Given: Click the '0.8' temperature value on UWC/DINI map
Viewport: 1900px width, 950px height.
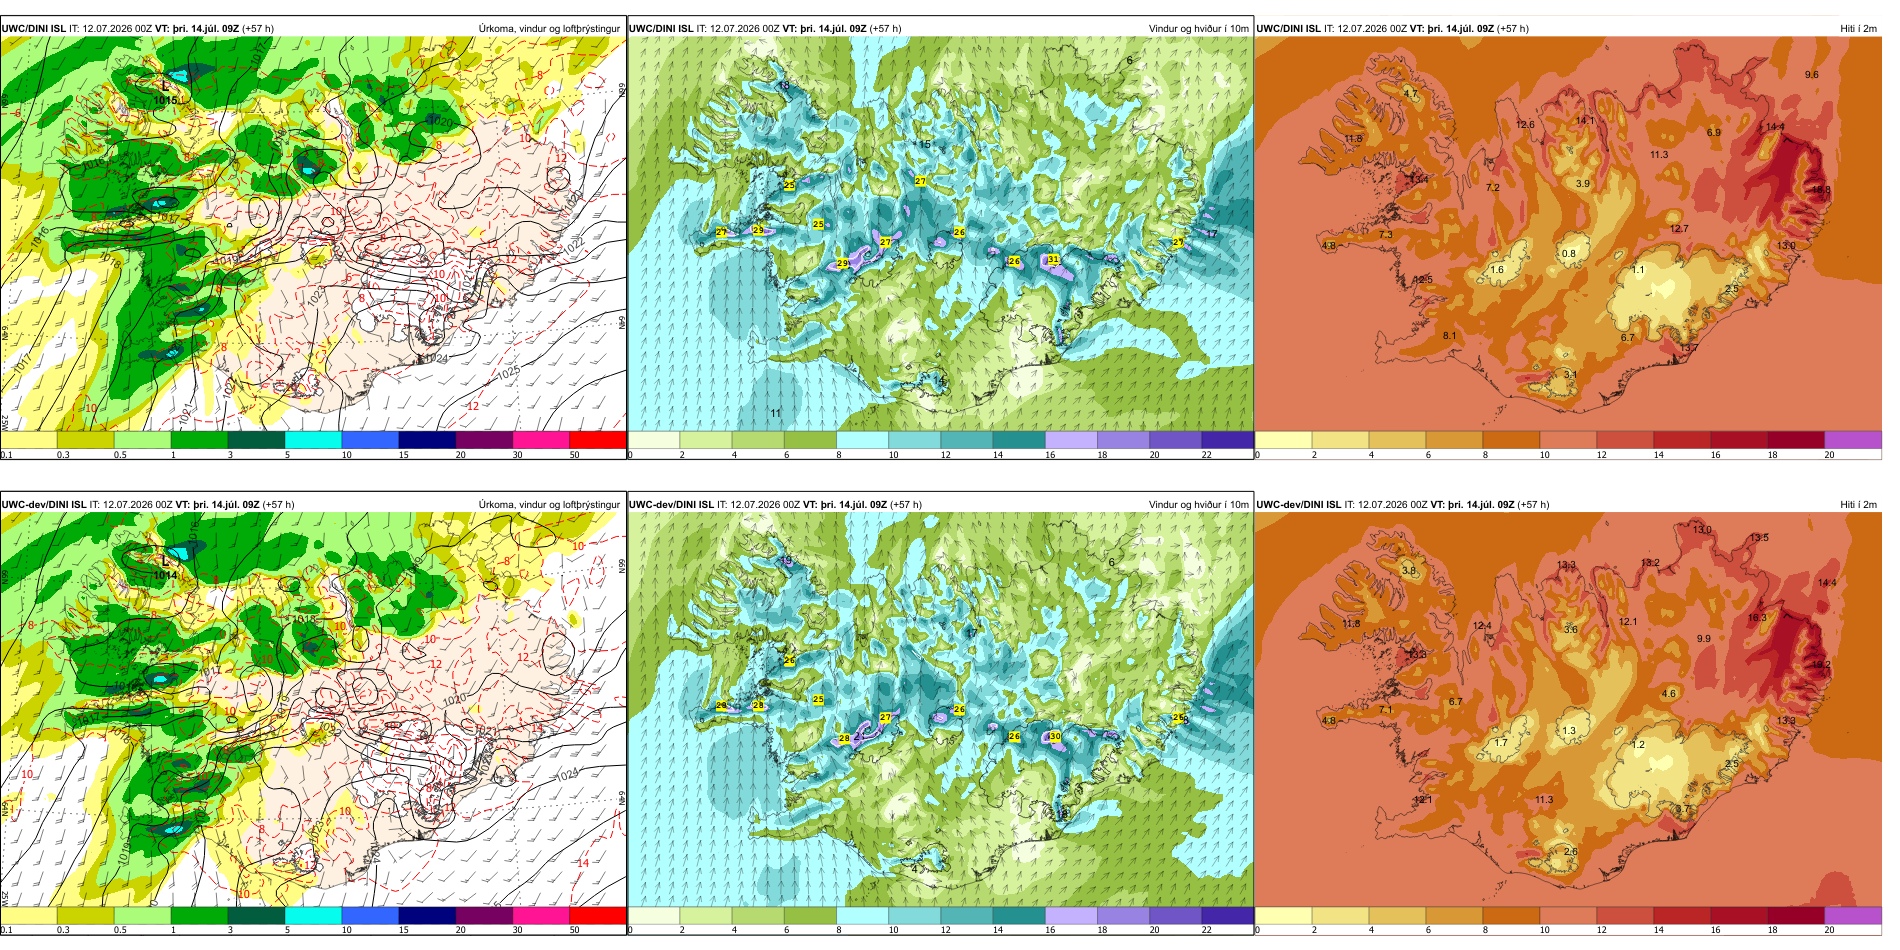Looking at the screenshot, I should tap(1568, 253).
